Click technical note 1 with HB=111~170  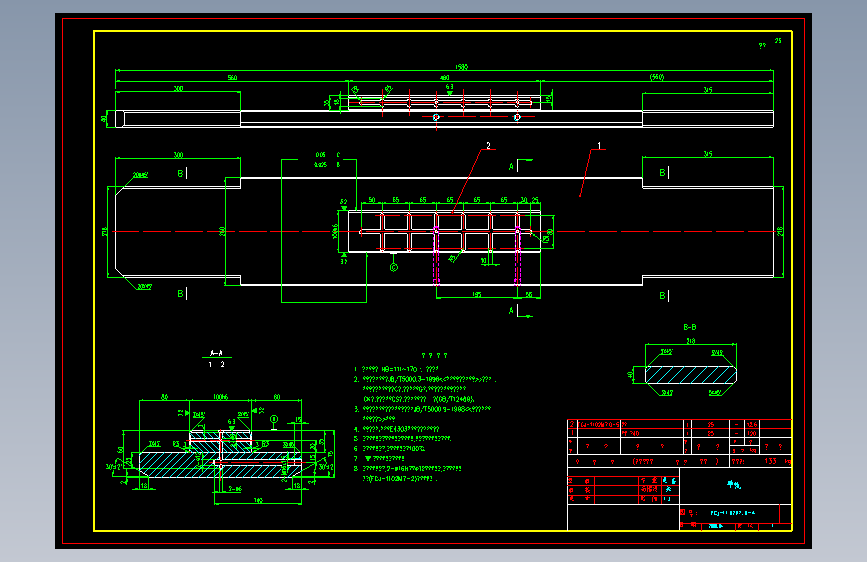(x=396, y=369)
